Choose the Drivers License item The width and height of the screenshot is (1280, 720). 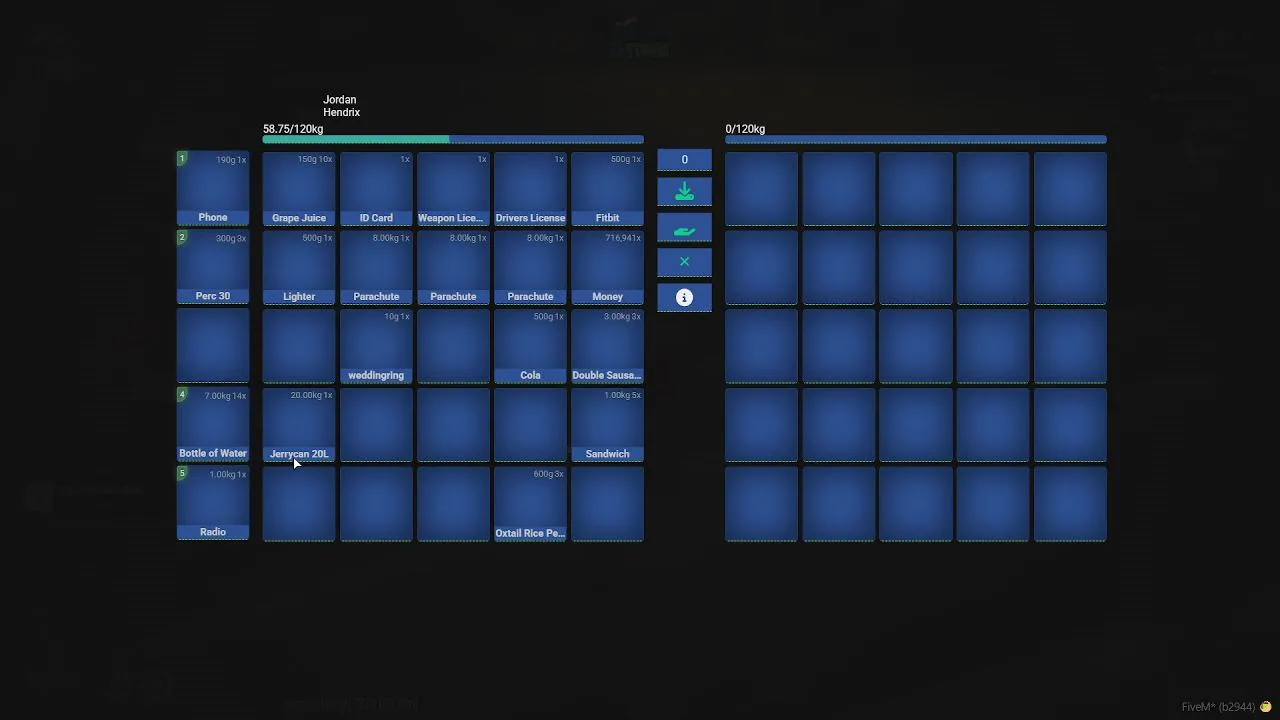pos(530,189)
